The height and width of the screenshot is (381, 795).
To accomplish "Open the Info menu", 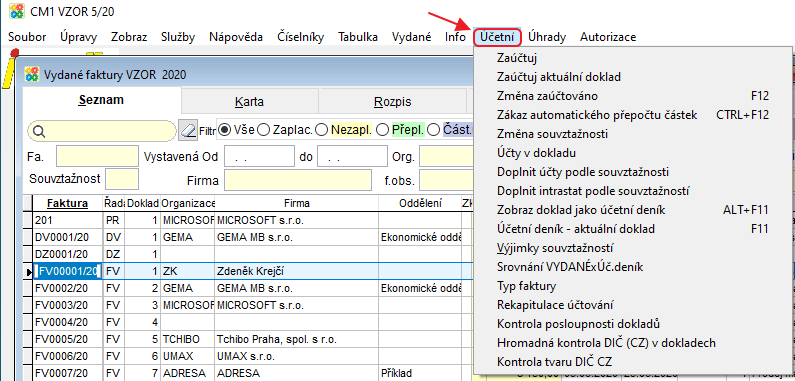I will tap(455, 37).
